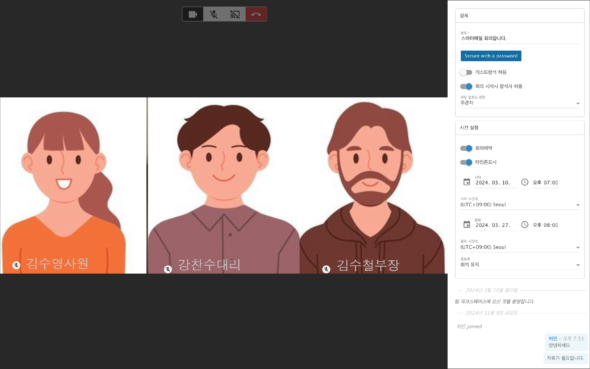Click the 'joined' system message
Viewport: 590px width, 369px height.
469,326
